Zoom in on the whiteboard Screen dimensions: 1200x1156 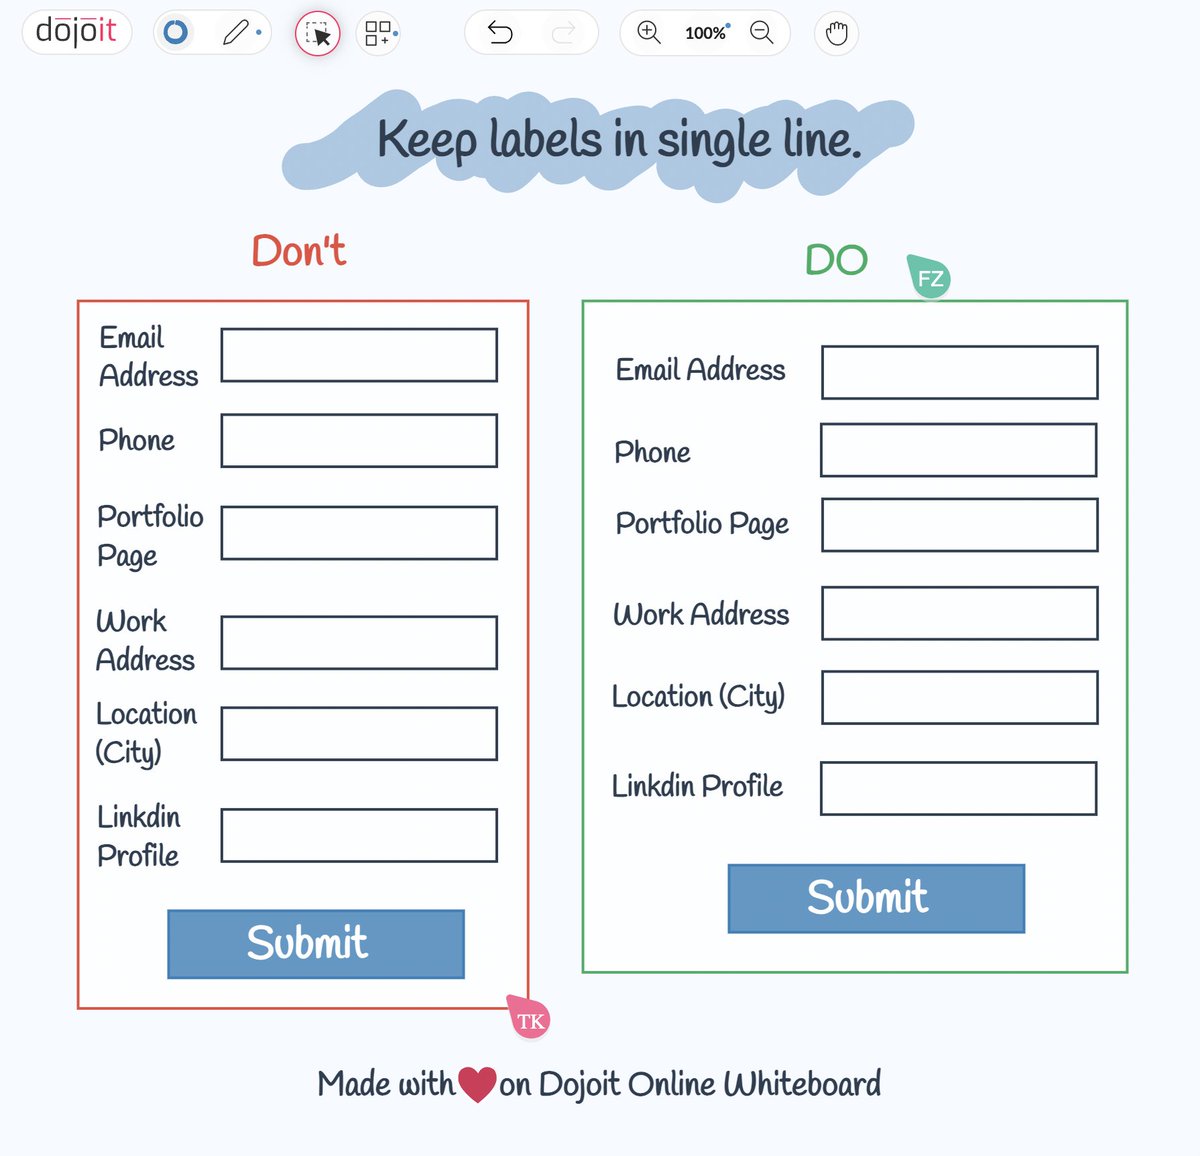[x=649, y=33]
